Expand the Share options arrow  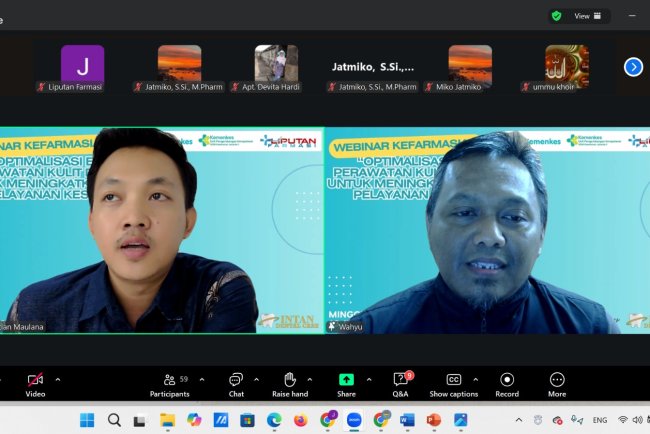(369, 379)
